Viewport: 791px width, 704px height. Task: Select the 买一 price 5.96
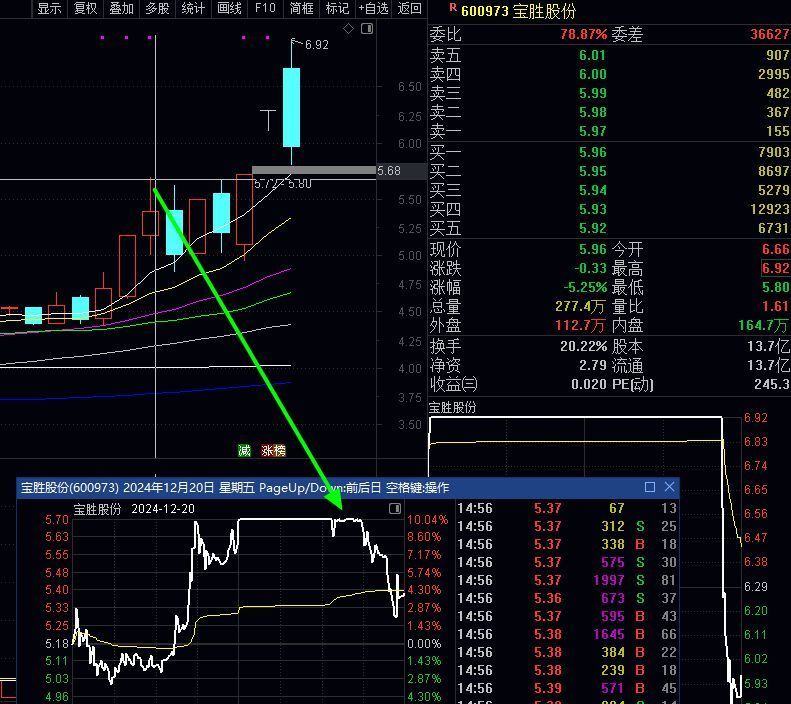pyautogui.click(x=592, y=152)
